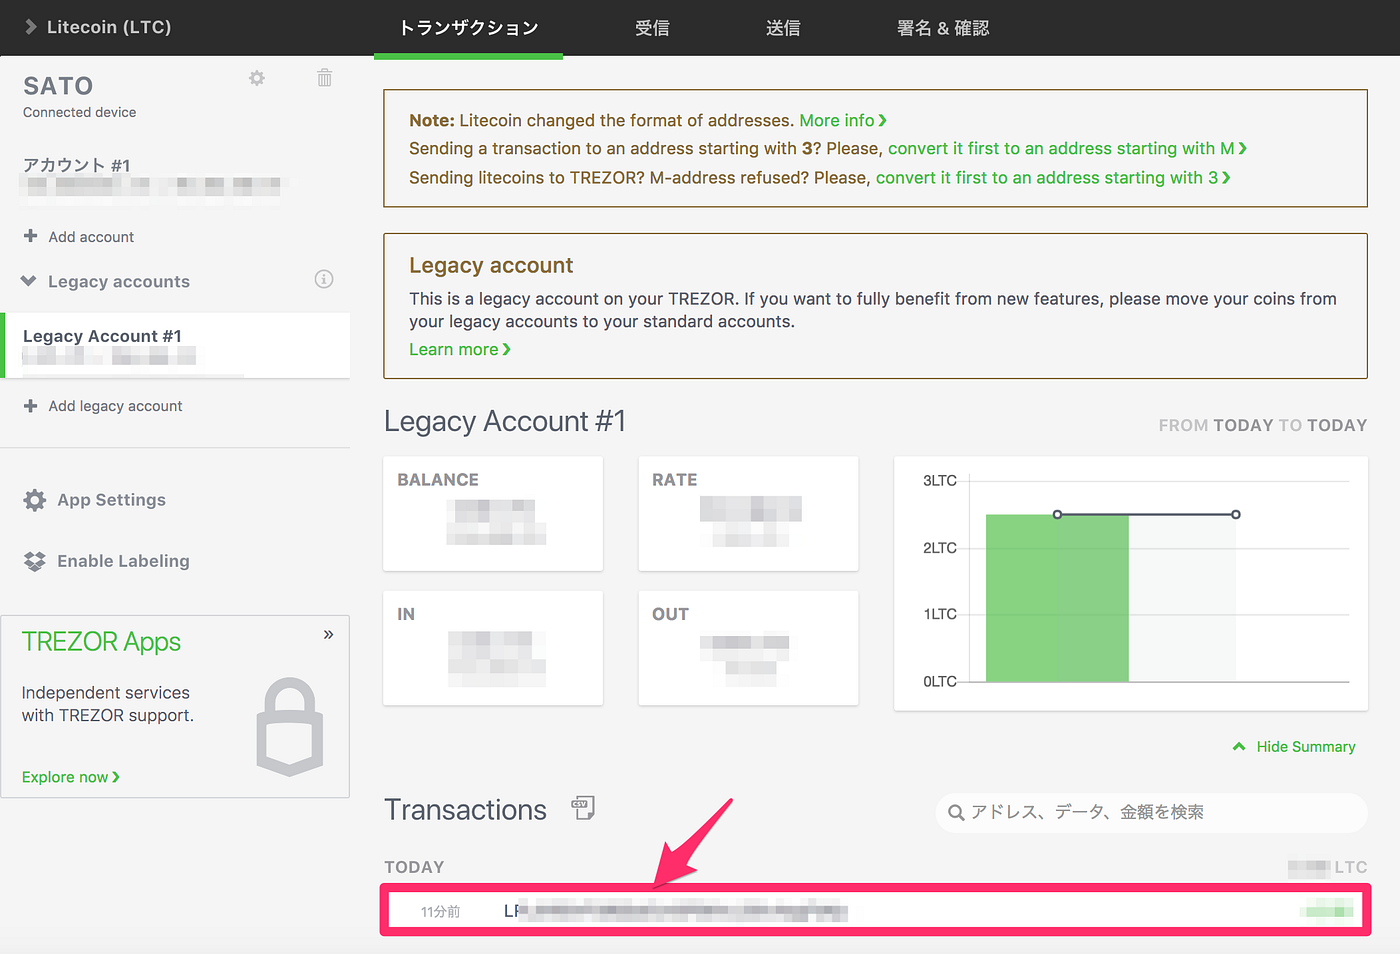The height and width of the screenshot is (954, 1400).
Task: Click the FROM TODAY TO TODAY range text
Action: click(x=1262, y=425)
